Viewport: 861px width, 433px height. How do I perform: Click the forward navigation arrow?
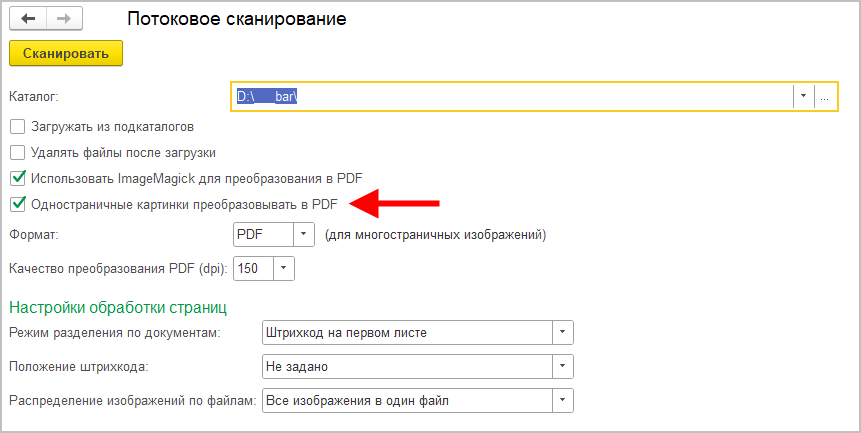click(61, 19)
